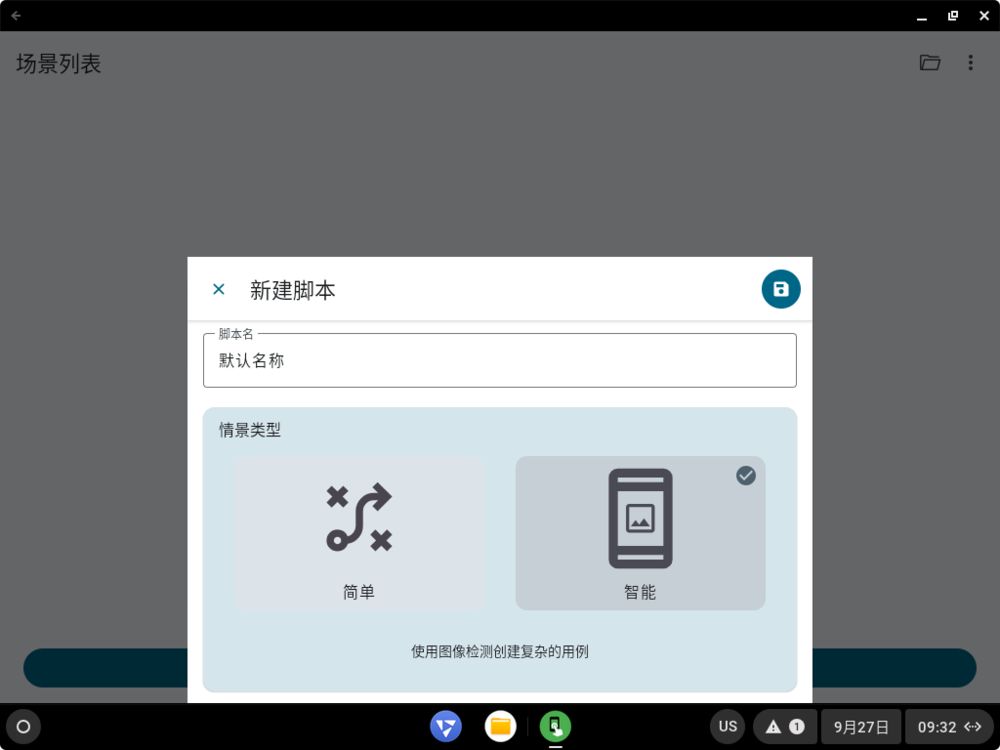
Task: Click the 脚本名 field showing 默认名称
Action: point(499,360)
